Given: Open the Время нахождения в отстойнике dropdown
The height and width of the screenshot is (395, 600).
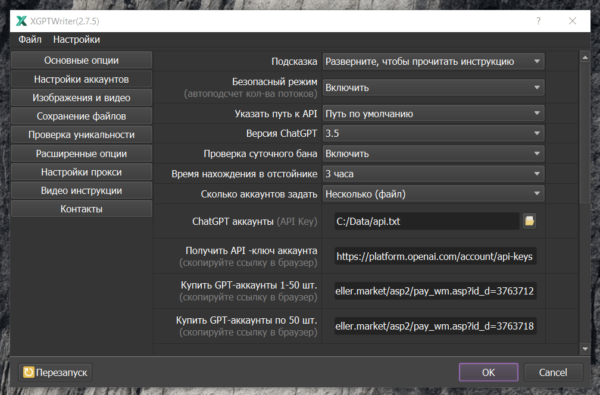Looking at the screenshot, I should (434, 174).
